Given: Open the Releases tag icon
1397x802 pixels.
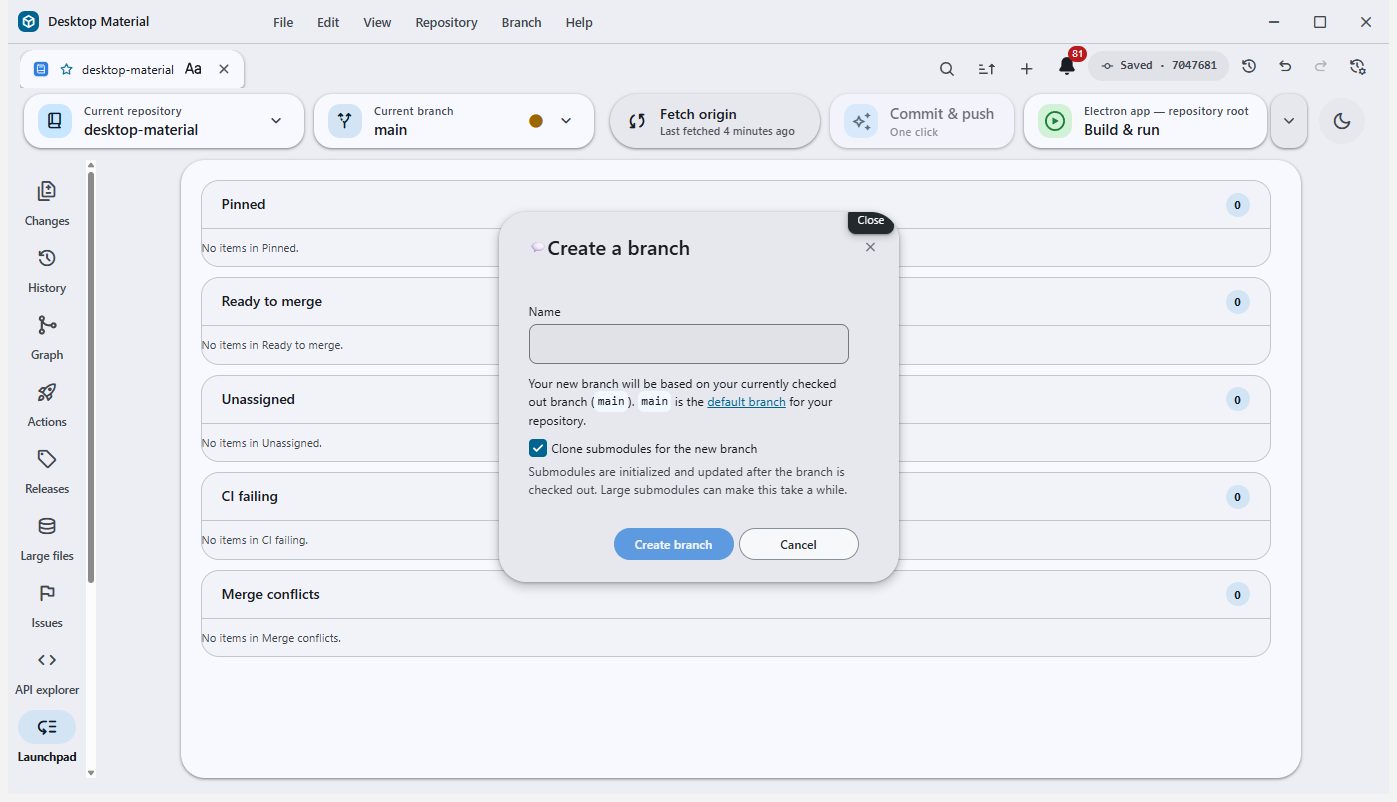Looking at the screenshot, I should [47, 459].
